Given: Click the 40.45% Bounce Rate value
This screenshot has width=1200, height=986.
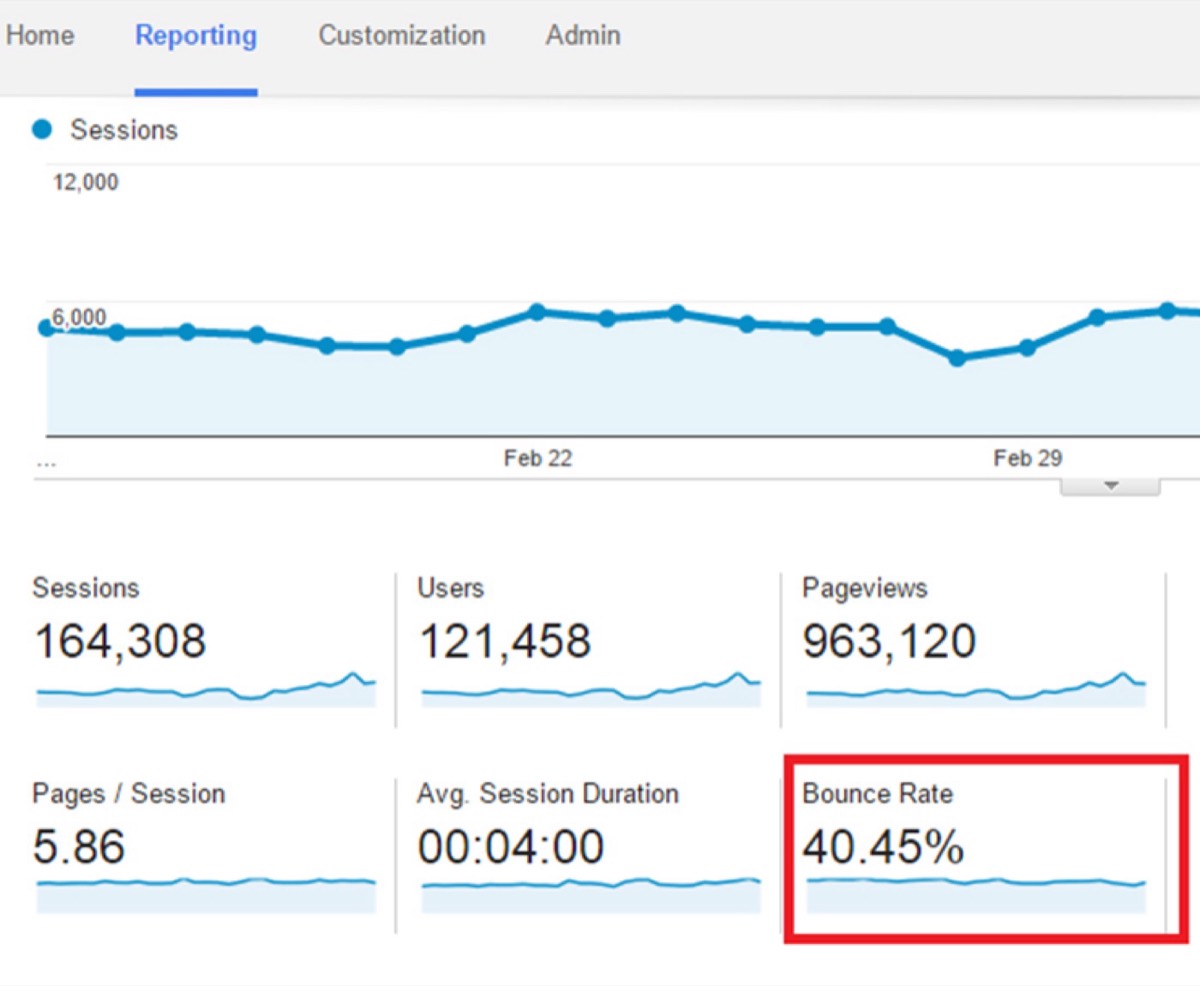Looking at the screenshot, I should coord(883,848).
